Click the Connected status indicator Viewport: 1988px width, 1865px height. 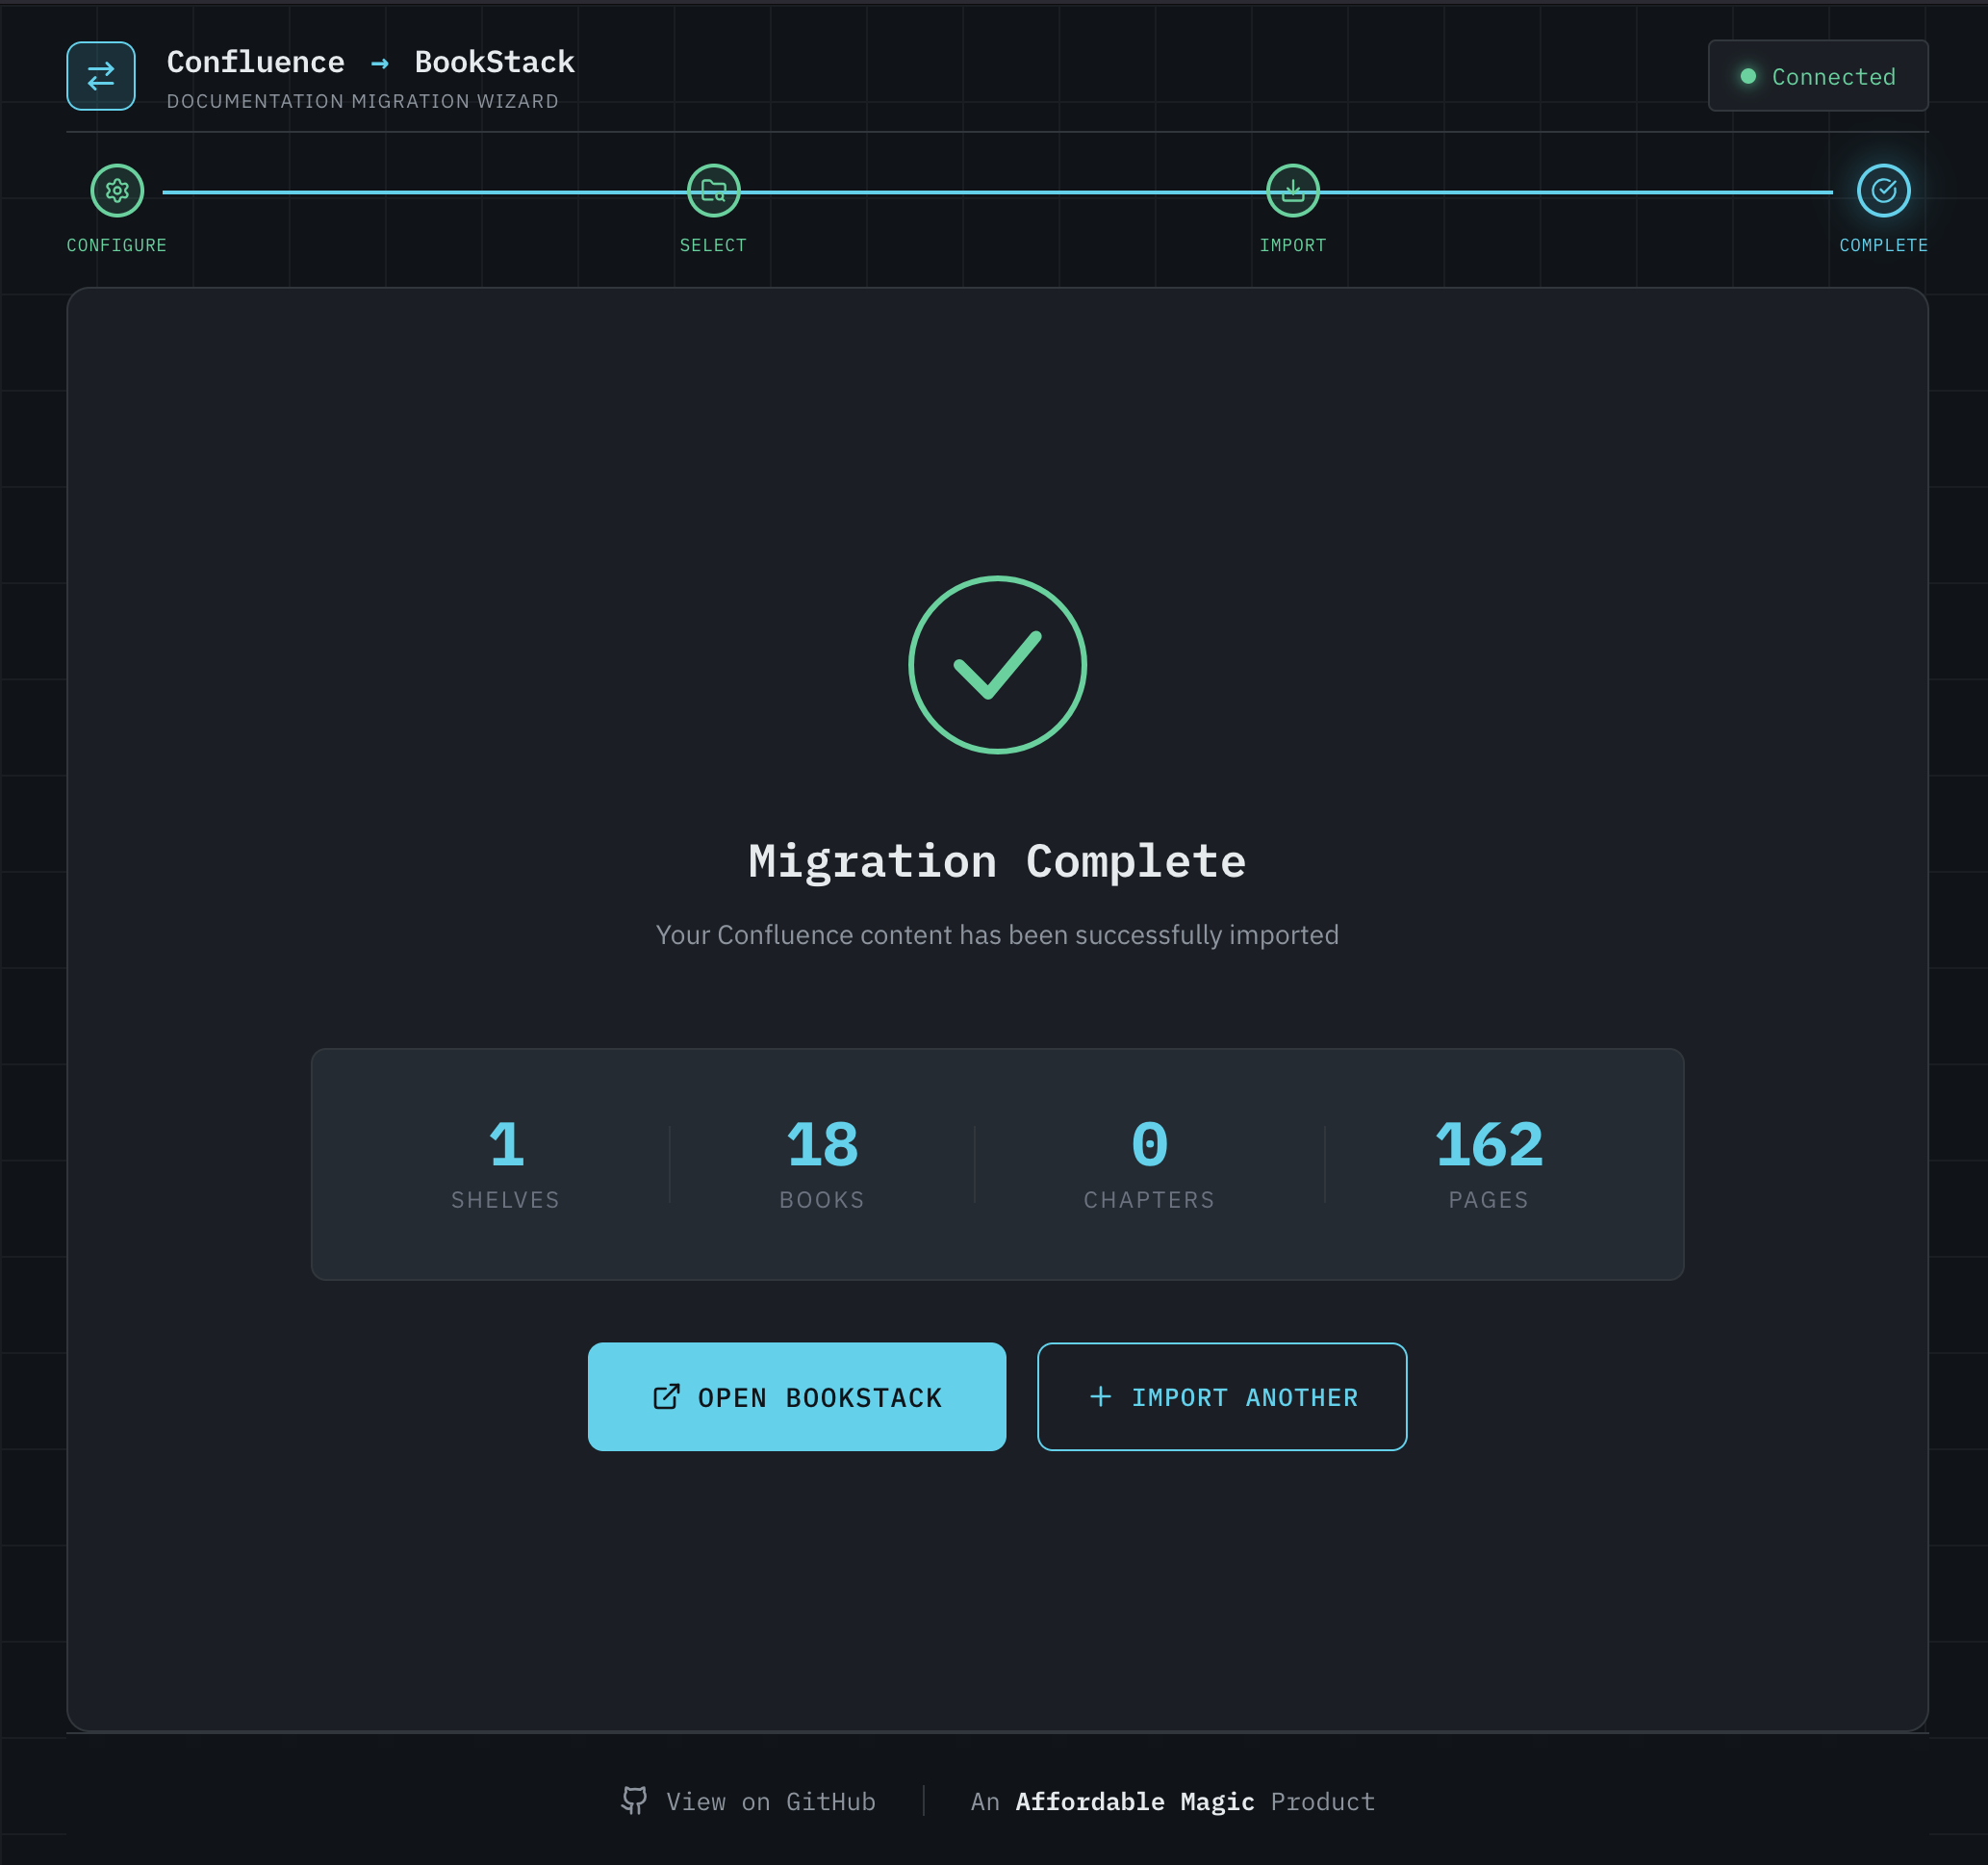click(1818, 76)
